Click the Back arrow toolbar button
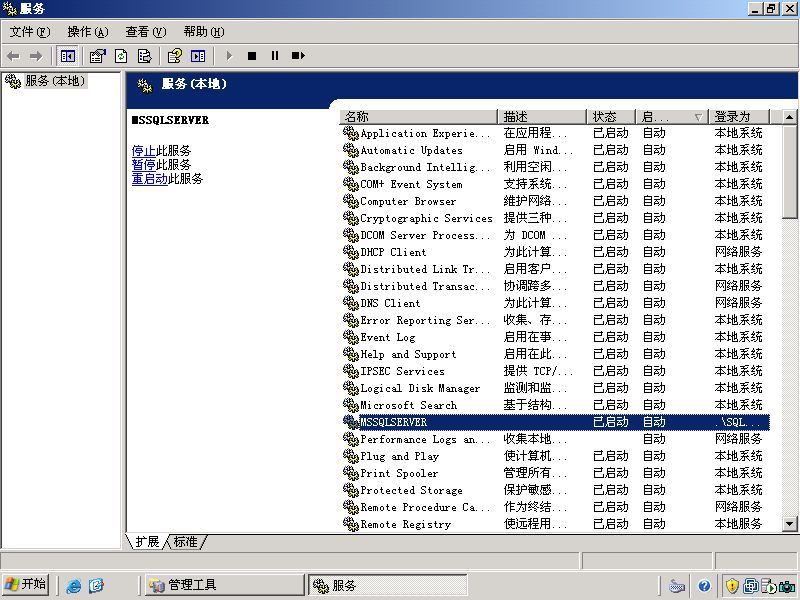The width and height of the screenshot is (800, 600). pos(14,56)
